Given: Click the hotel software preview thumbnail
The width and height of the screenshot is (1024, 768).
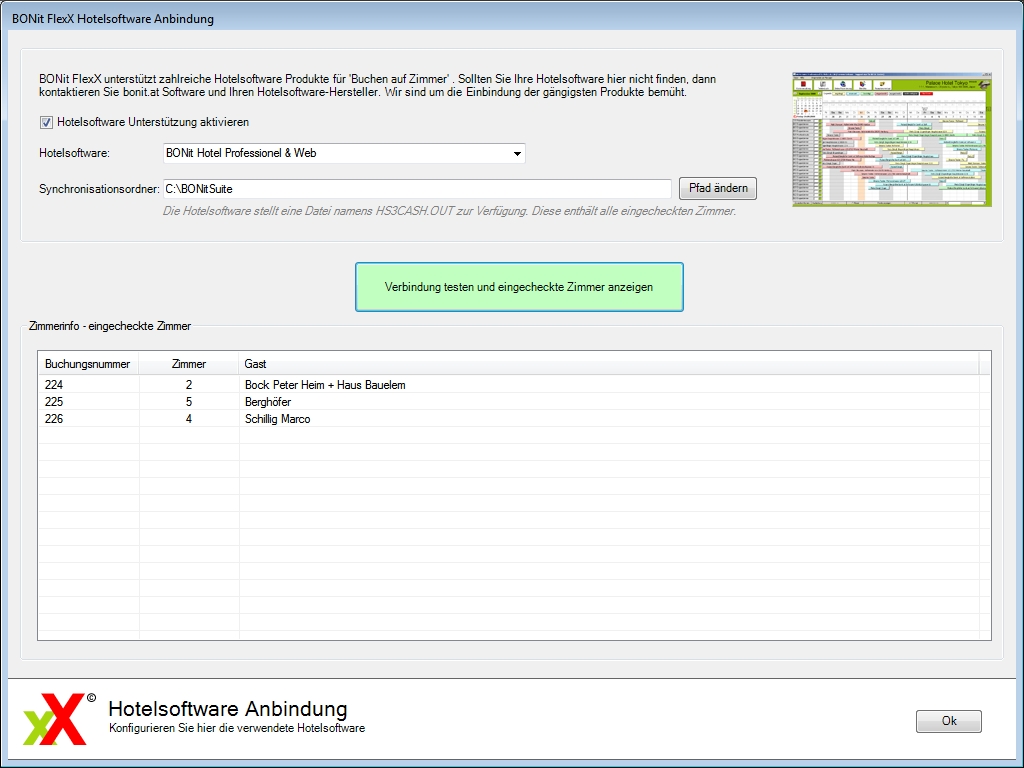Looking at the screenshot, I should 892,140.
